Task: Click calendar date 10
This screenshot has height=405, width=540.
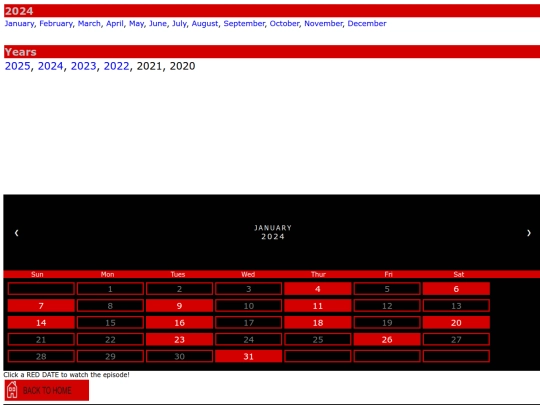Action: click(x=248, y=305)
